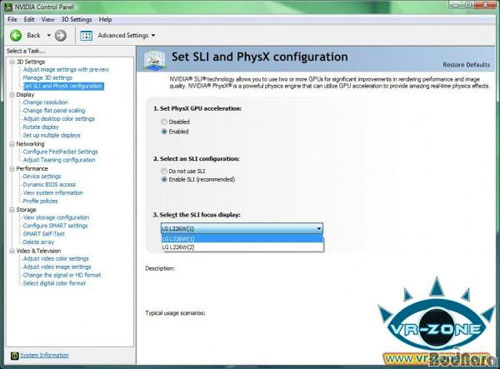Open Adjust Teaming configuration task

tap(59, 160)
